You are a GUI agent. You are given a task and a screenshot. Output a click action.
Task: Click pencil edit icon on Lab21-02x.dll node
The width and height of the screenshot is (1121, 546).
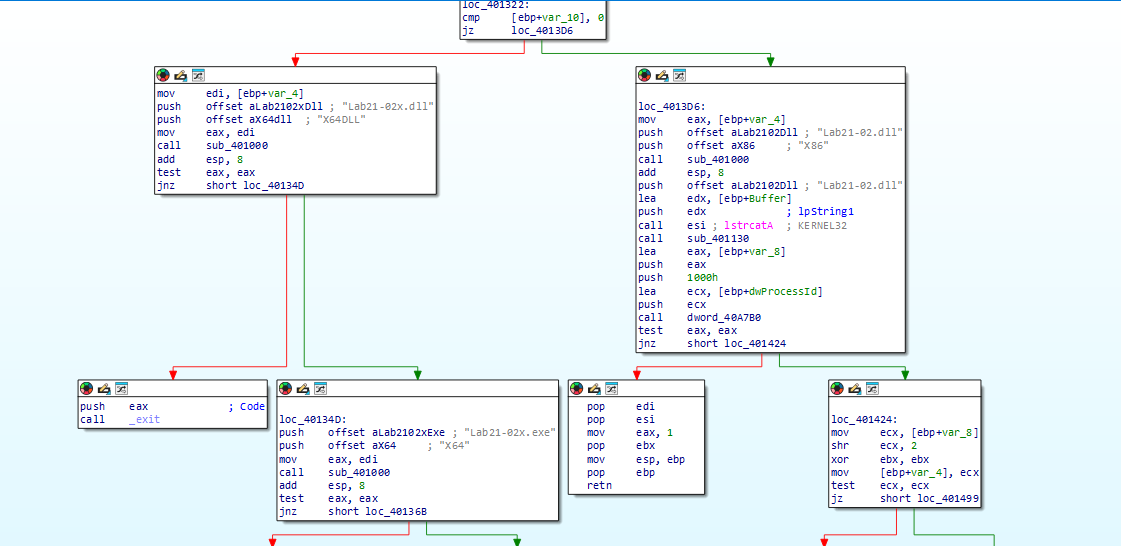pyautogui.click(x=181, y=75)
